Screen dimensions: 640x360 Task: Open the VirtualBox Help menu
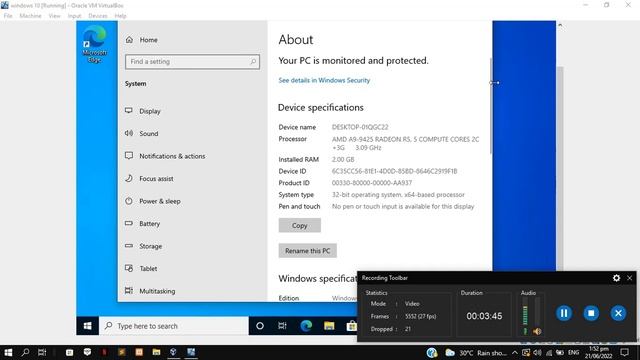point(120,16)
